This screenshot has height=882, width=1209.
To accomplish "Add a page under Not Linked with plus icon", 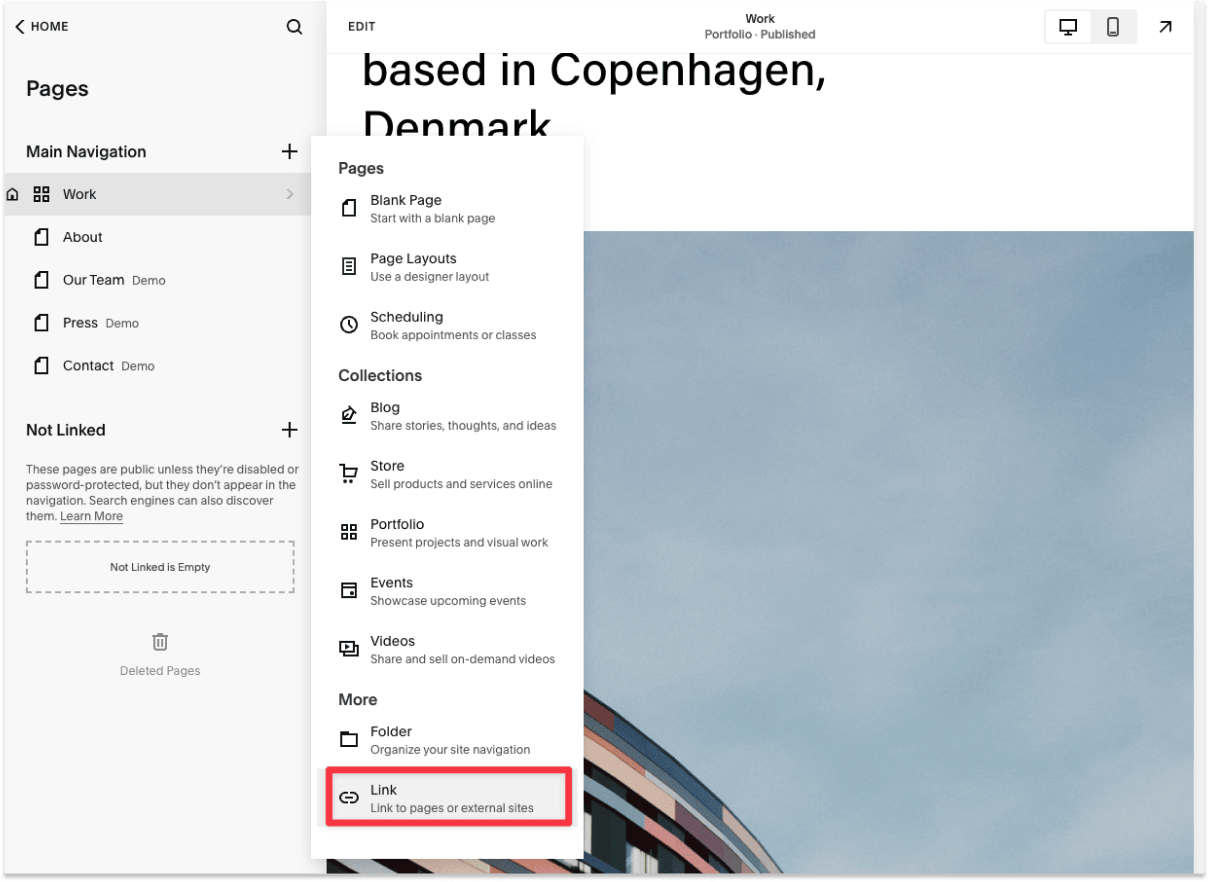I will coord(289,430).
